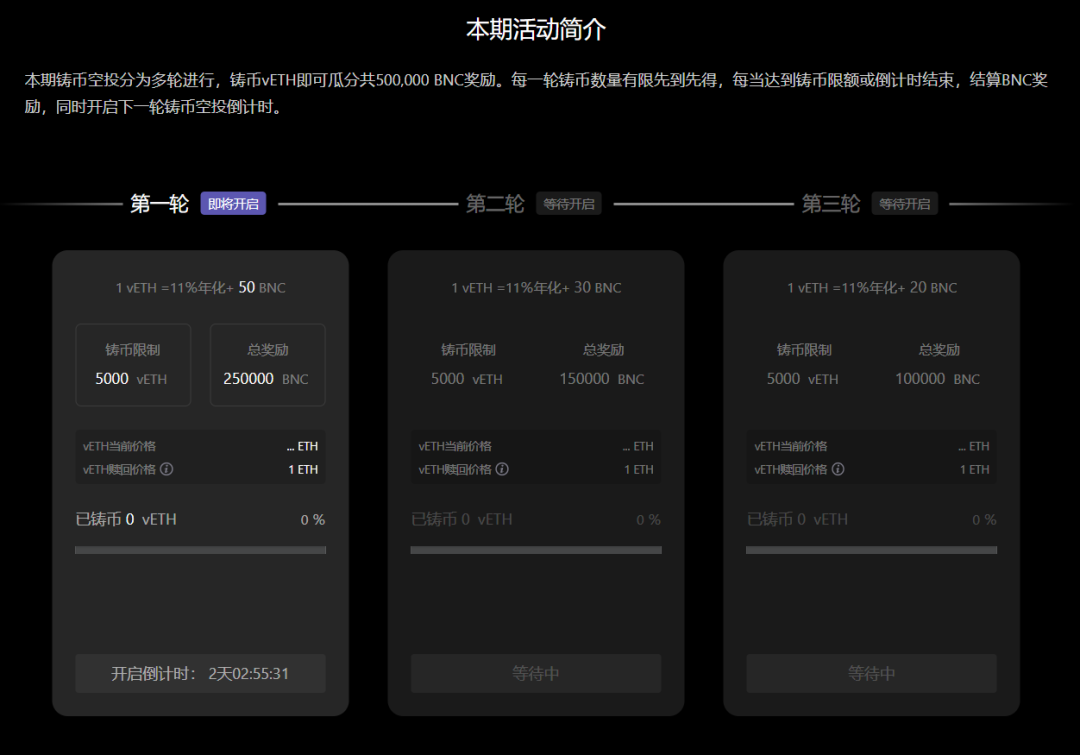Click the 等待开启 badge beside 第二轮
The width and height of the screenshot is (1080, 755).
click(568, 202)
